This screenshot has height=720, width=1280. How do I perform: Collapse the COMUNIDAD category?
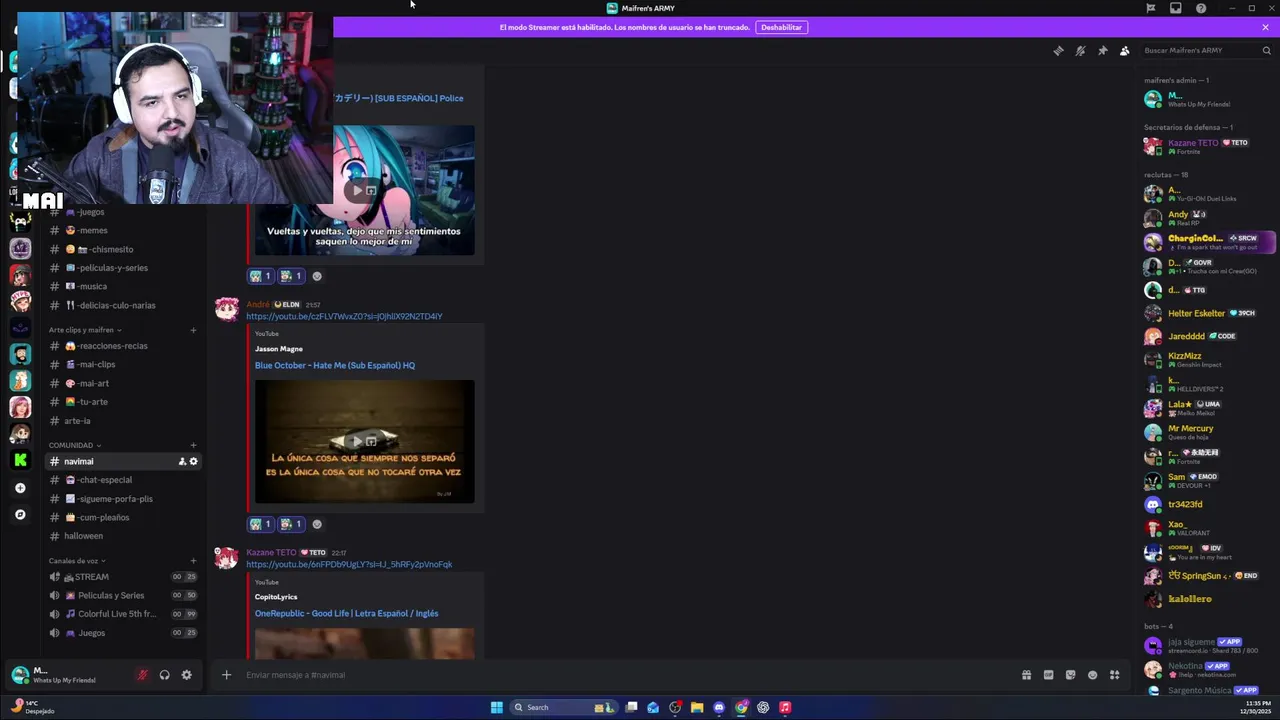[75, 445]
